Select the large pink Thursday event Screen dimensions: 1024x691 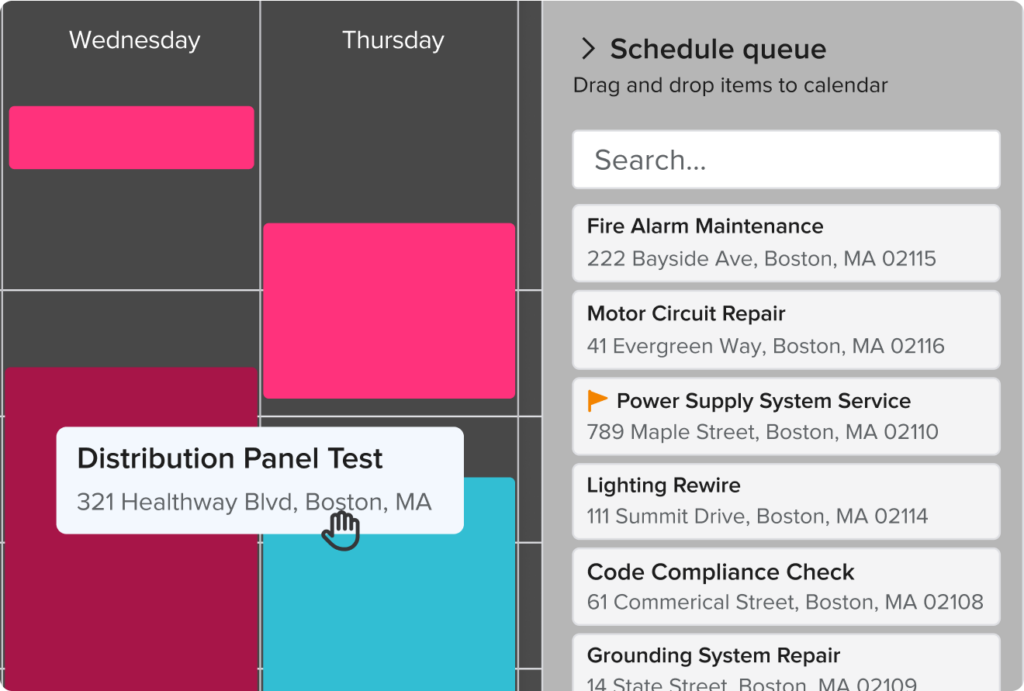click(x=389, y=310)
